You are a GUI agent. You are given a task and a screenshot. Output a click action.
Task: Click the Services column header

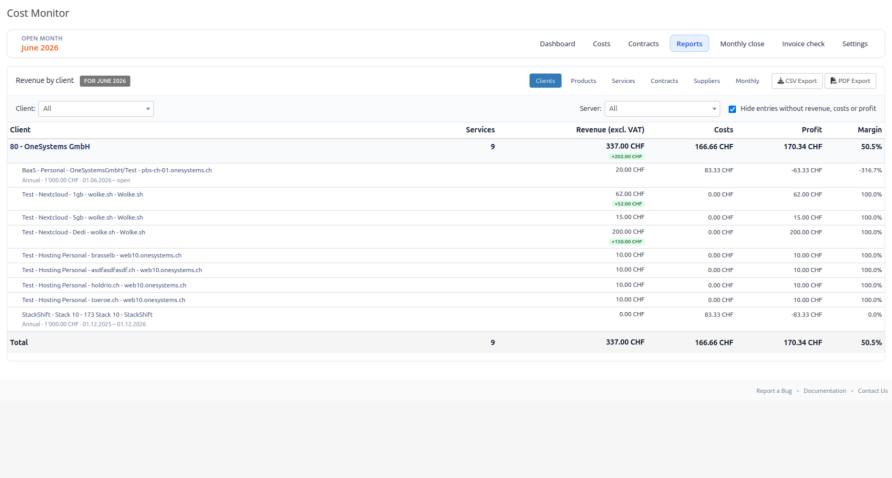click(x=480, y=130)
